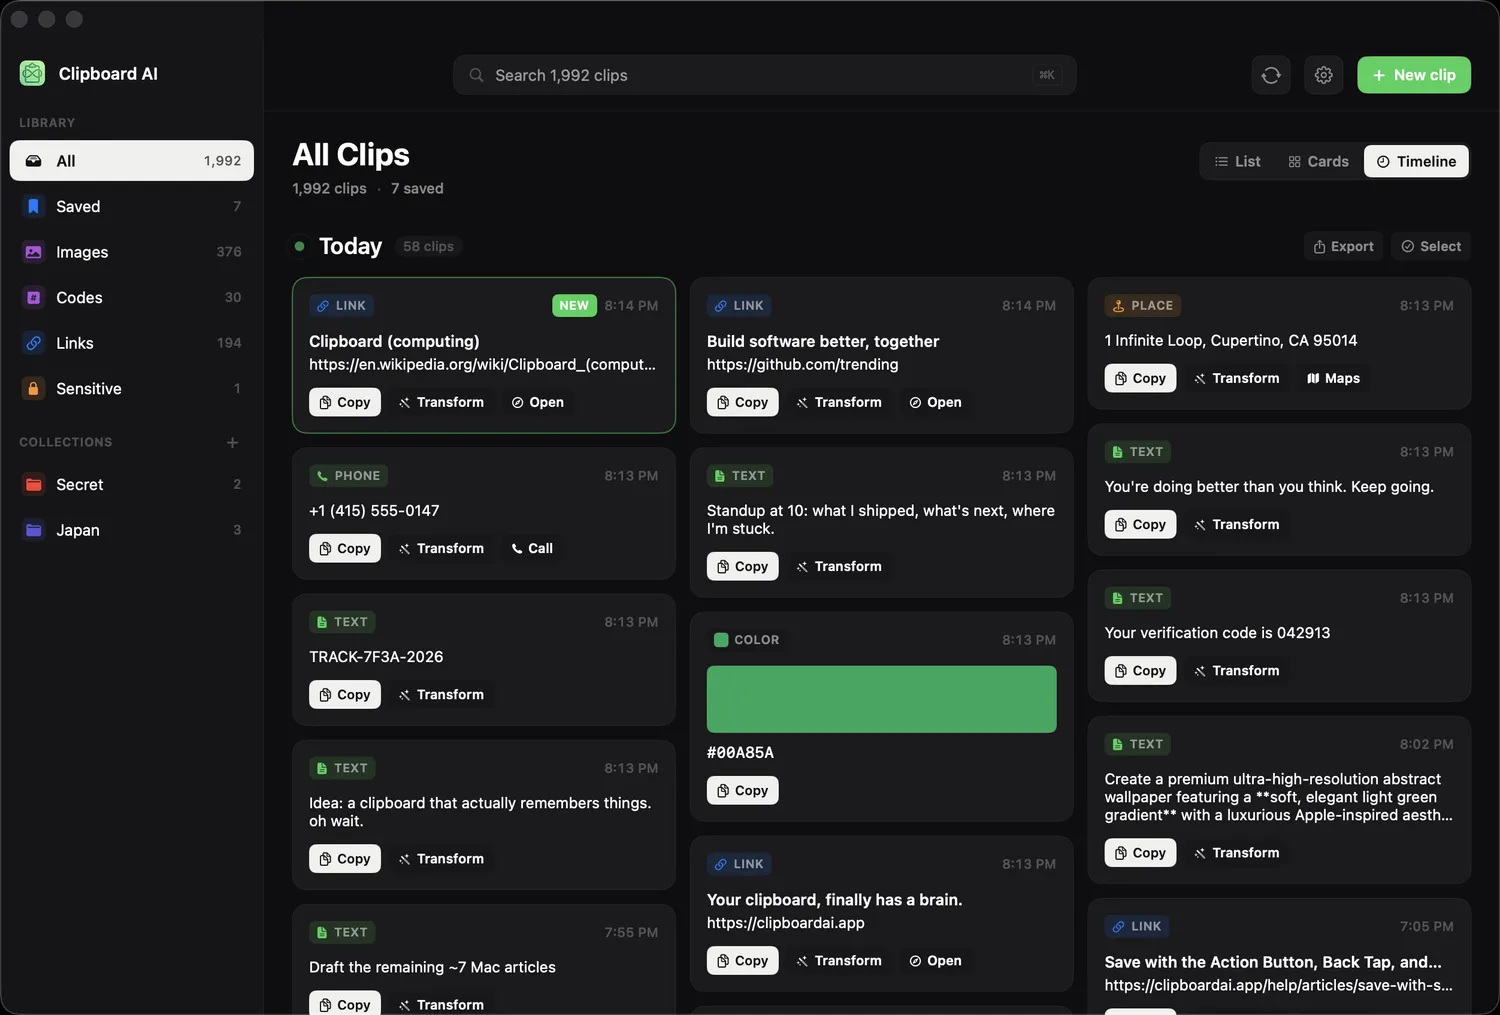The image size is (1500, 1015).
Task: Click the Links chain icon in sidebar
Action: click(x=33, y=343)
